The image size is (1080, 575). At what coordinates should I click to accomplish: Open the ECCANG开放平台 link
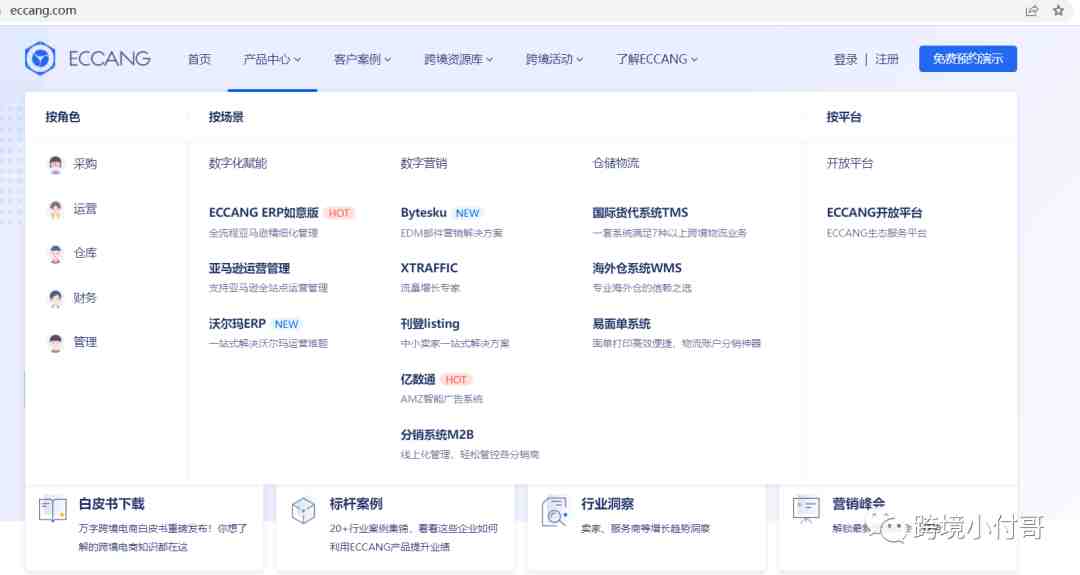click(874, 213)
